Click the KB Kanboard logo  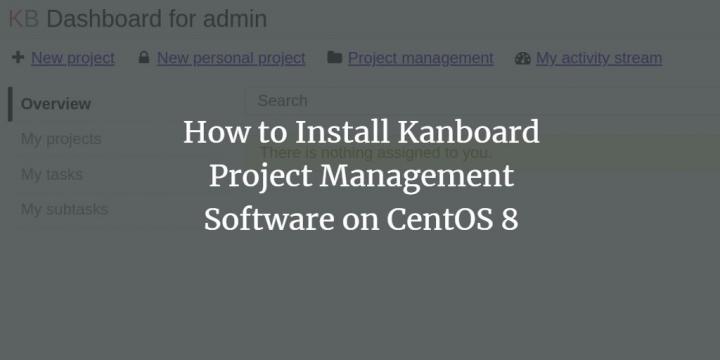pyautogui.click(x=23, y=19)
